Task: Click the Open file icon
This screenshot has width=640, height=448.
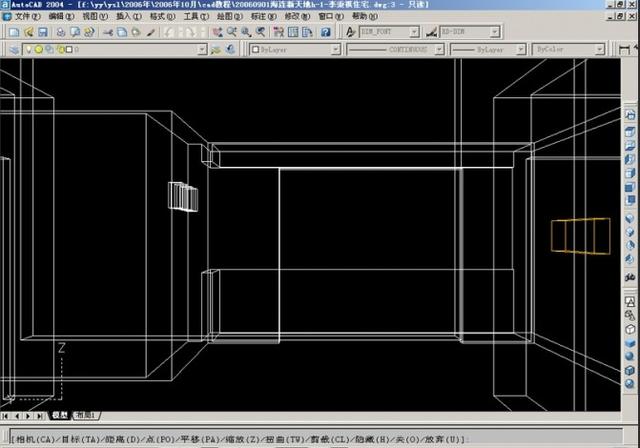Action: (x=29, y=32)
